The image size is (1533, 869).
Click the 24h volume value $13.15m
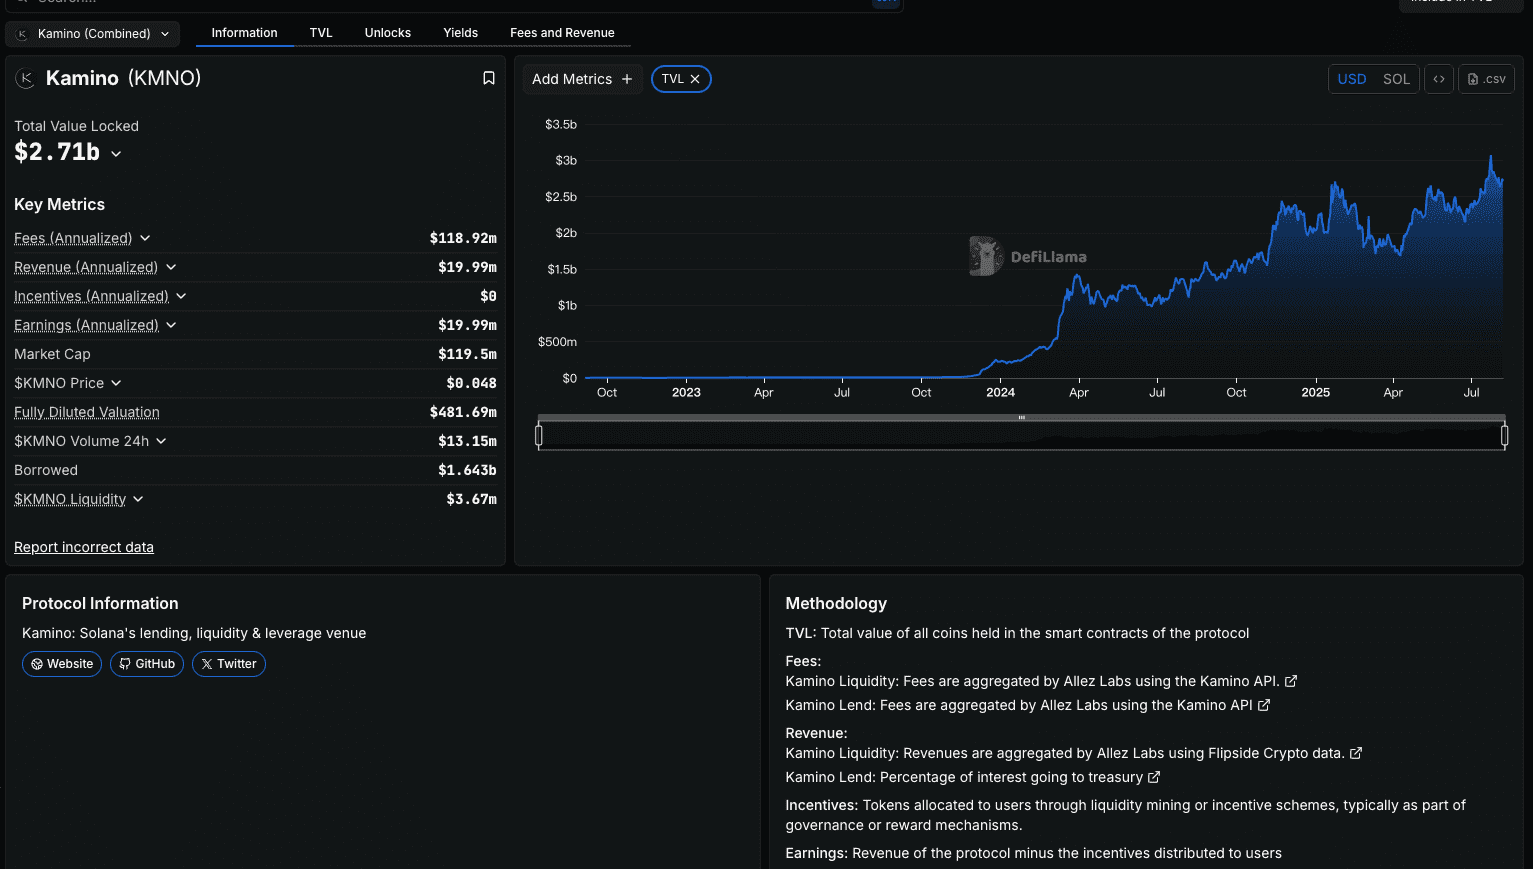pos(467,441)
